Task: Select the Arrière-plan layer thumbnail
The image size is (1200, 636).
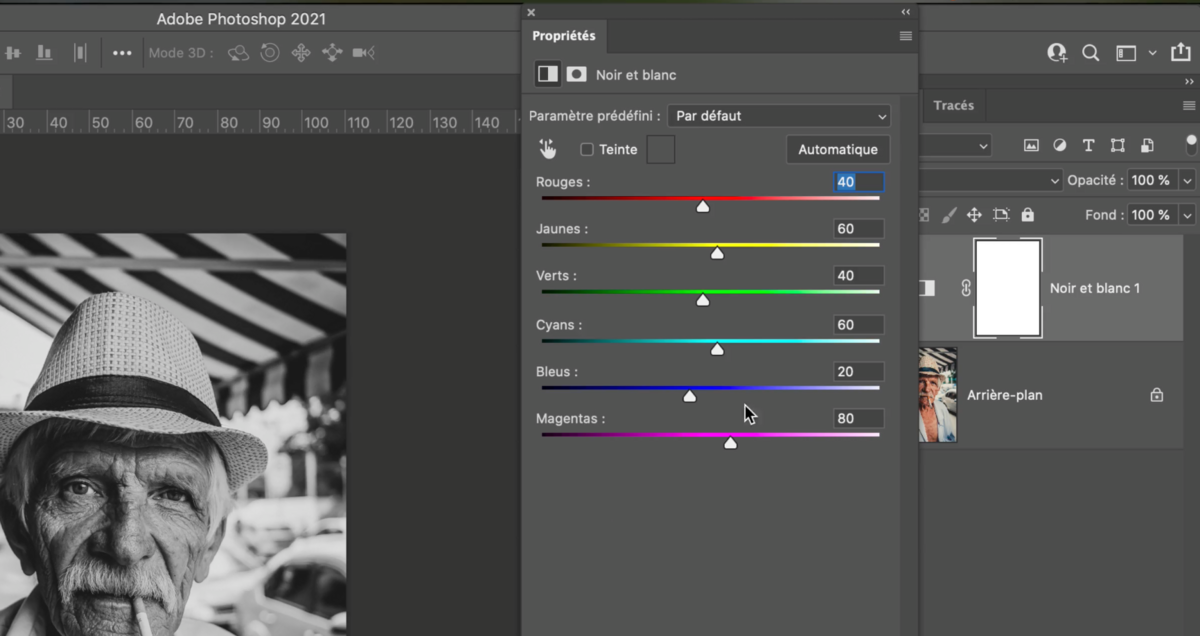Action: pyautogui.click(x=937, y=395)
